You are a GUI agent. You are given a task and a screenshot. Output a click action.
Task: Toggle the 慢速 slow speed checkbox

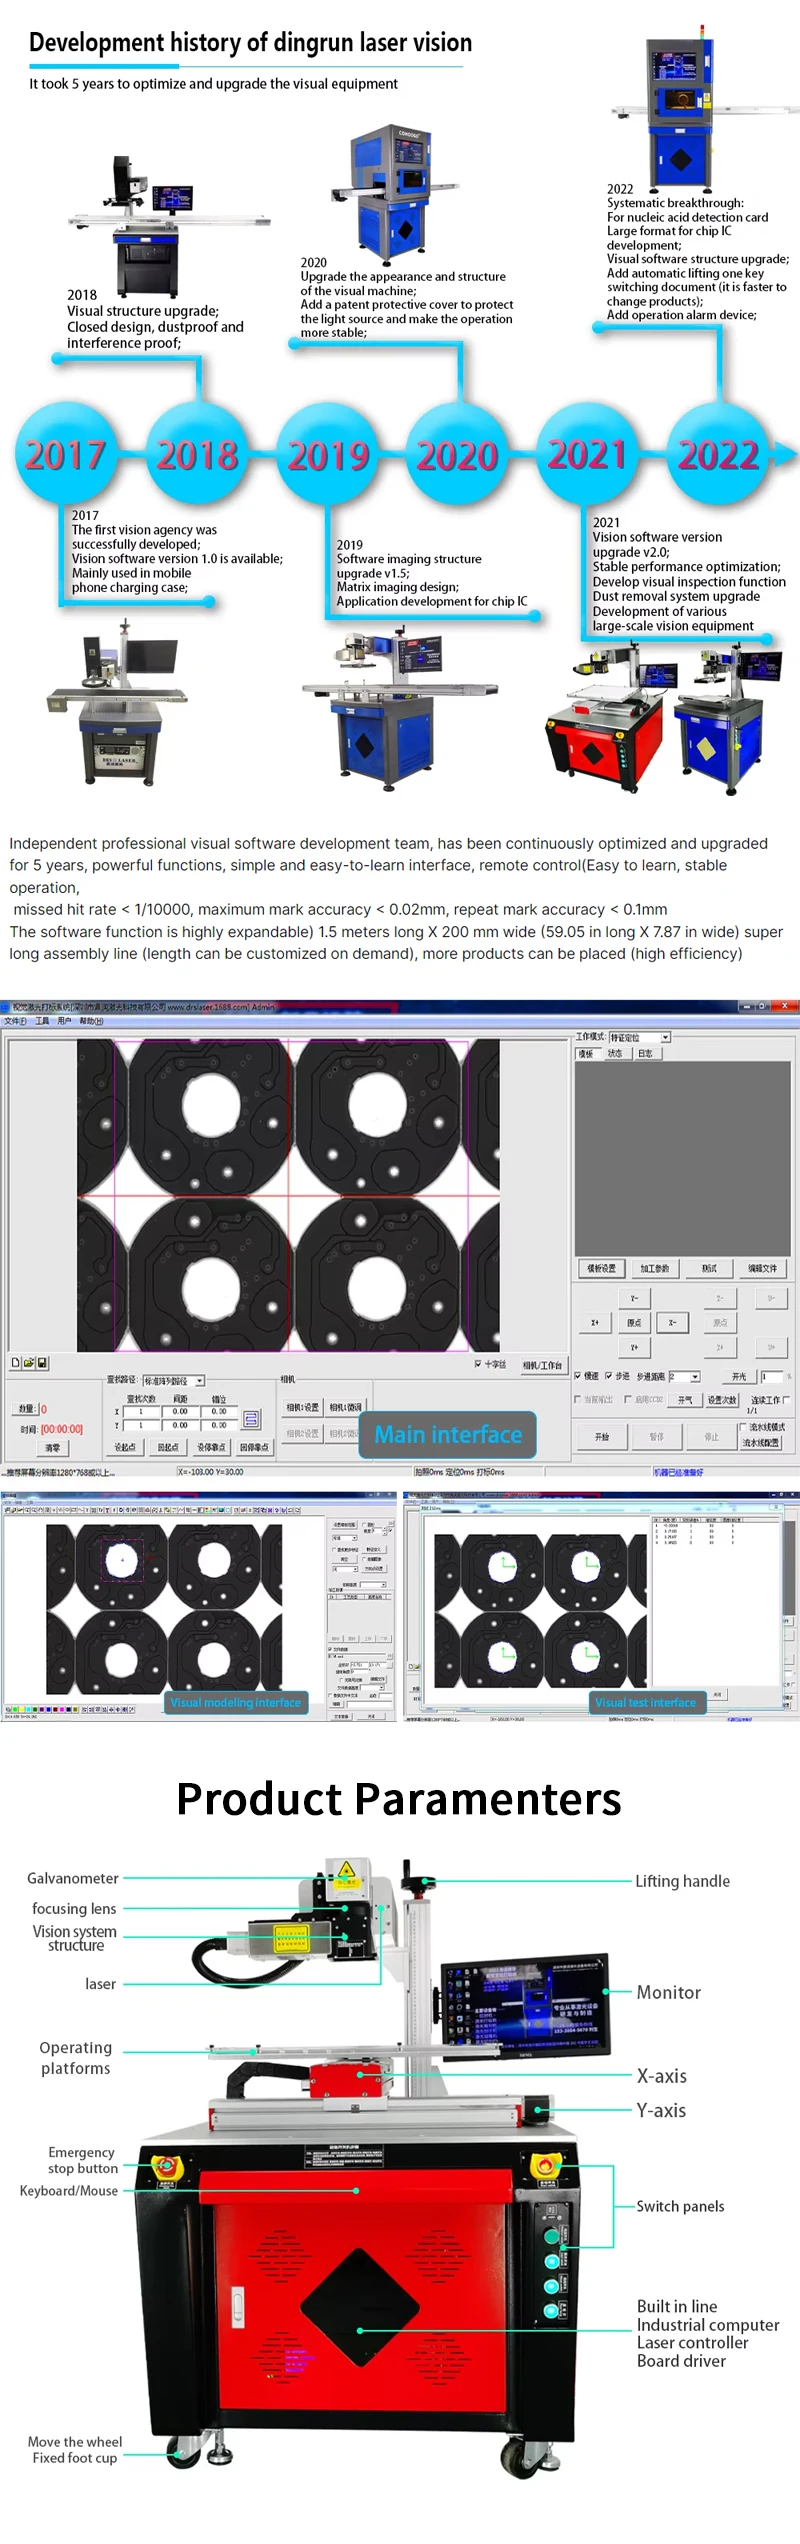coord(578,1376)
